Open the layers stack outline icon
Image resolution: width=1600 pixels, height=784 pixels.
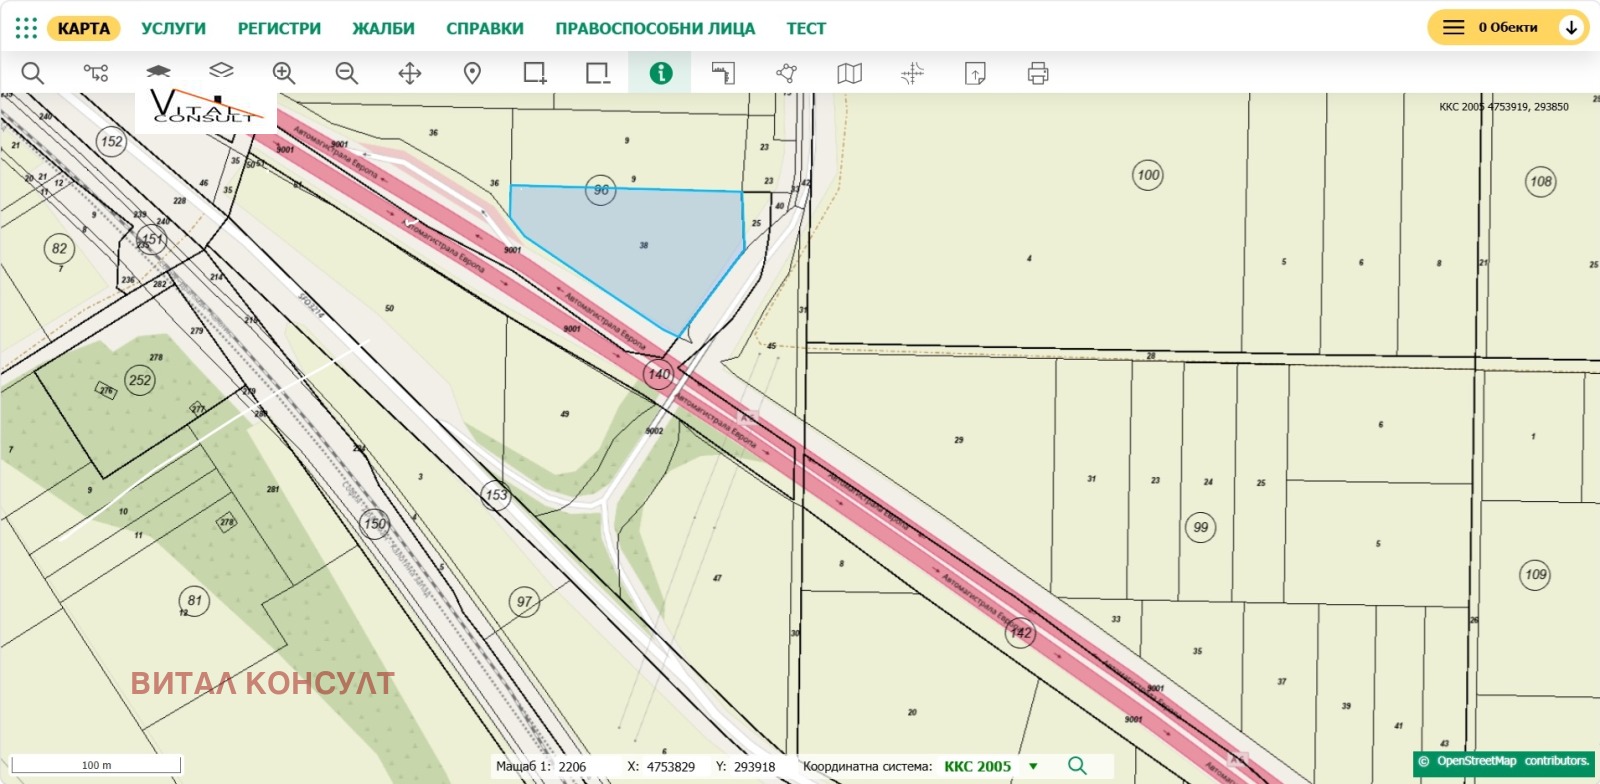tap(221, 70)
